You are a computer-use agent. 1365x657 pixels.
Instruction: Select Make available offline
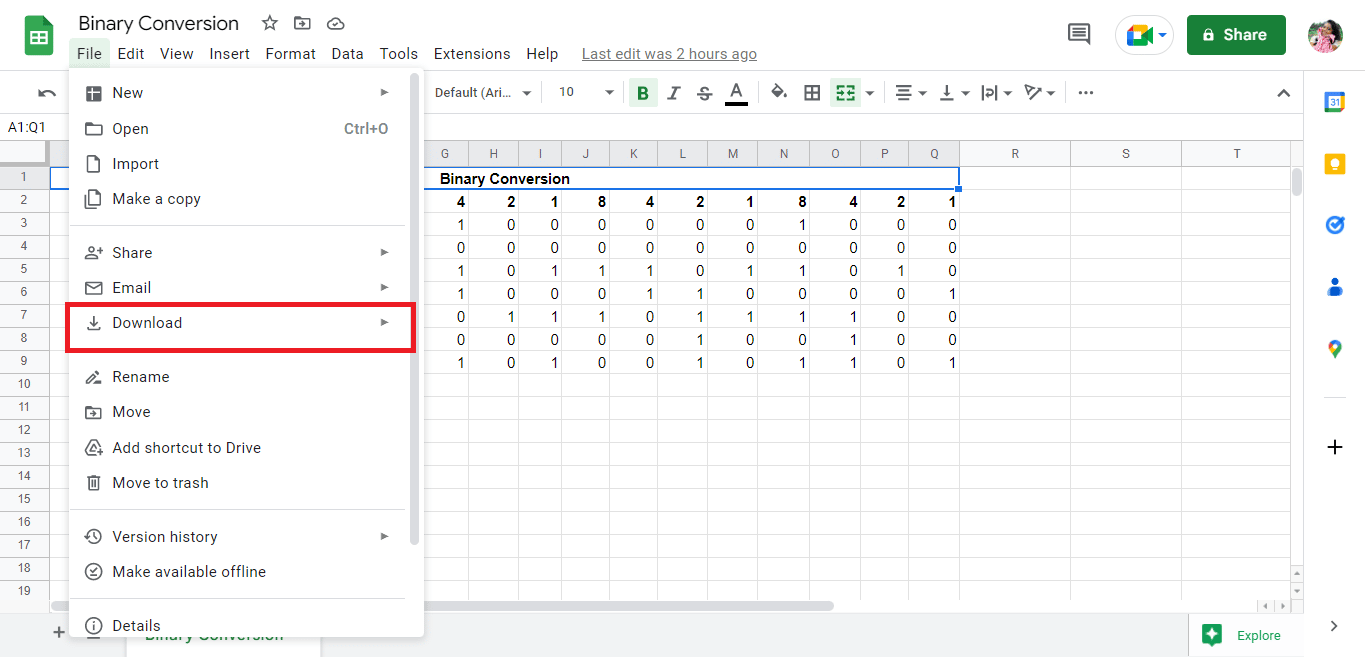[238, 572]
